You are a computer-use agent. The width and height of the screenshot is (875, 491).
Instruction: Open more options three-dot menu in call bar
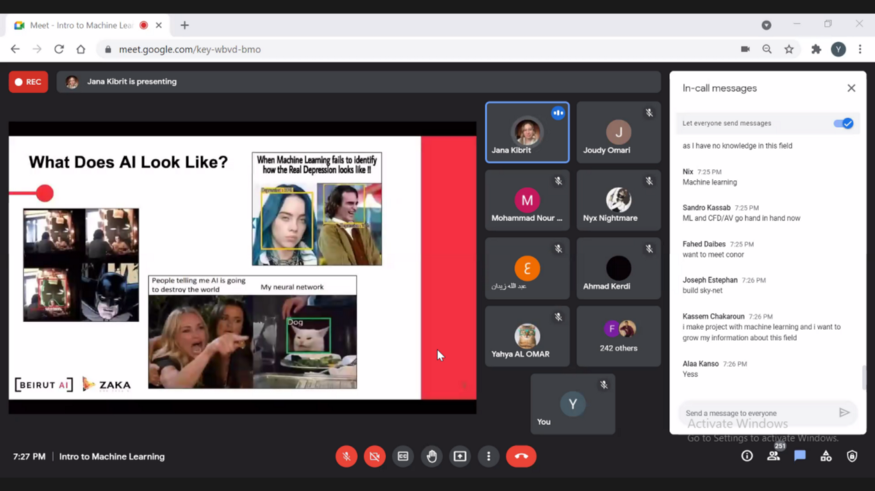pos(488,456)
